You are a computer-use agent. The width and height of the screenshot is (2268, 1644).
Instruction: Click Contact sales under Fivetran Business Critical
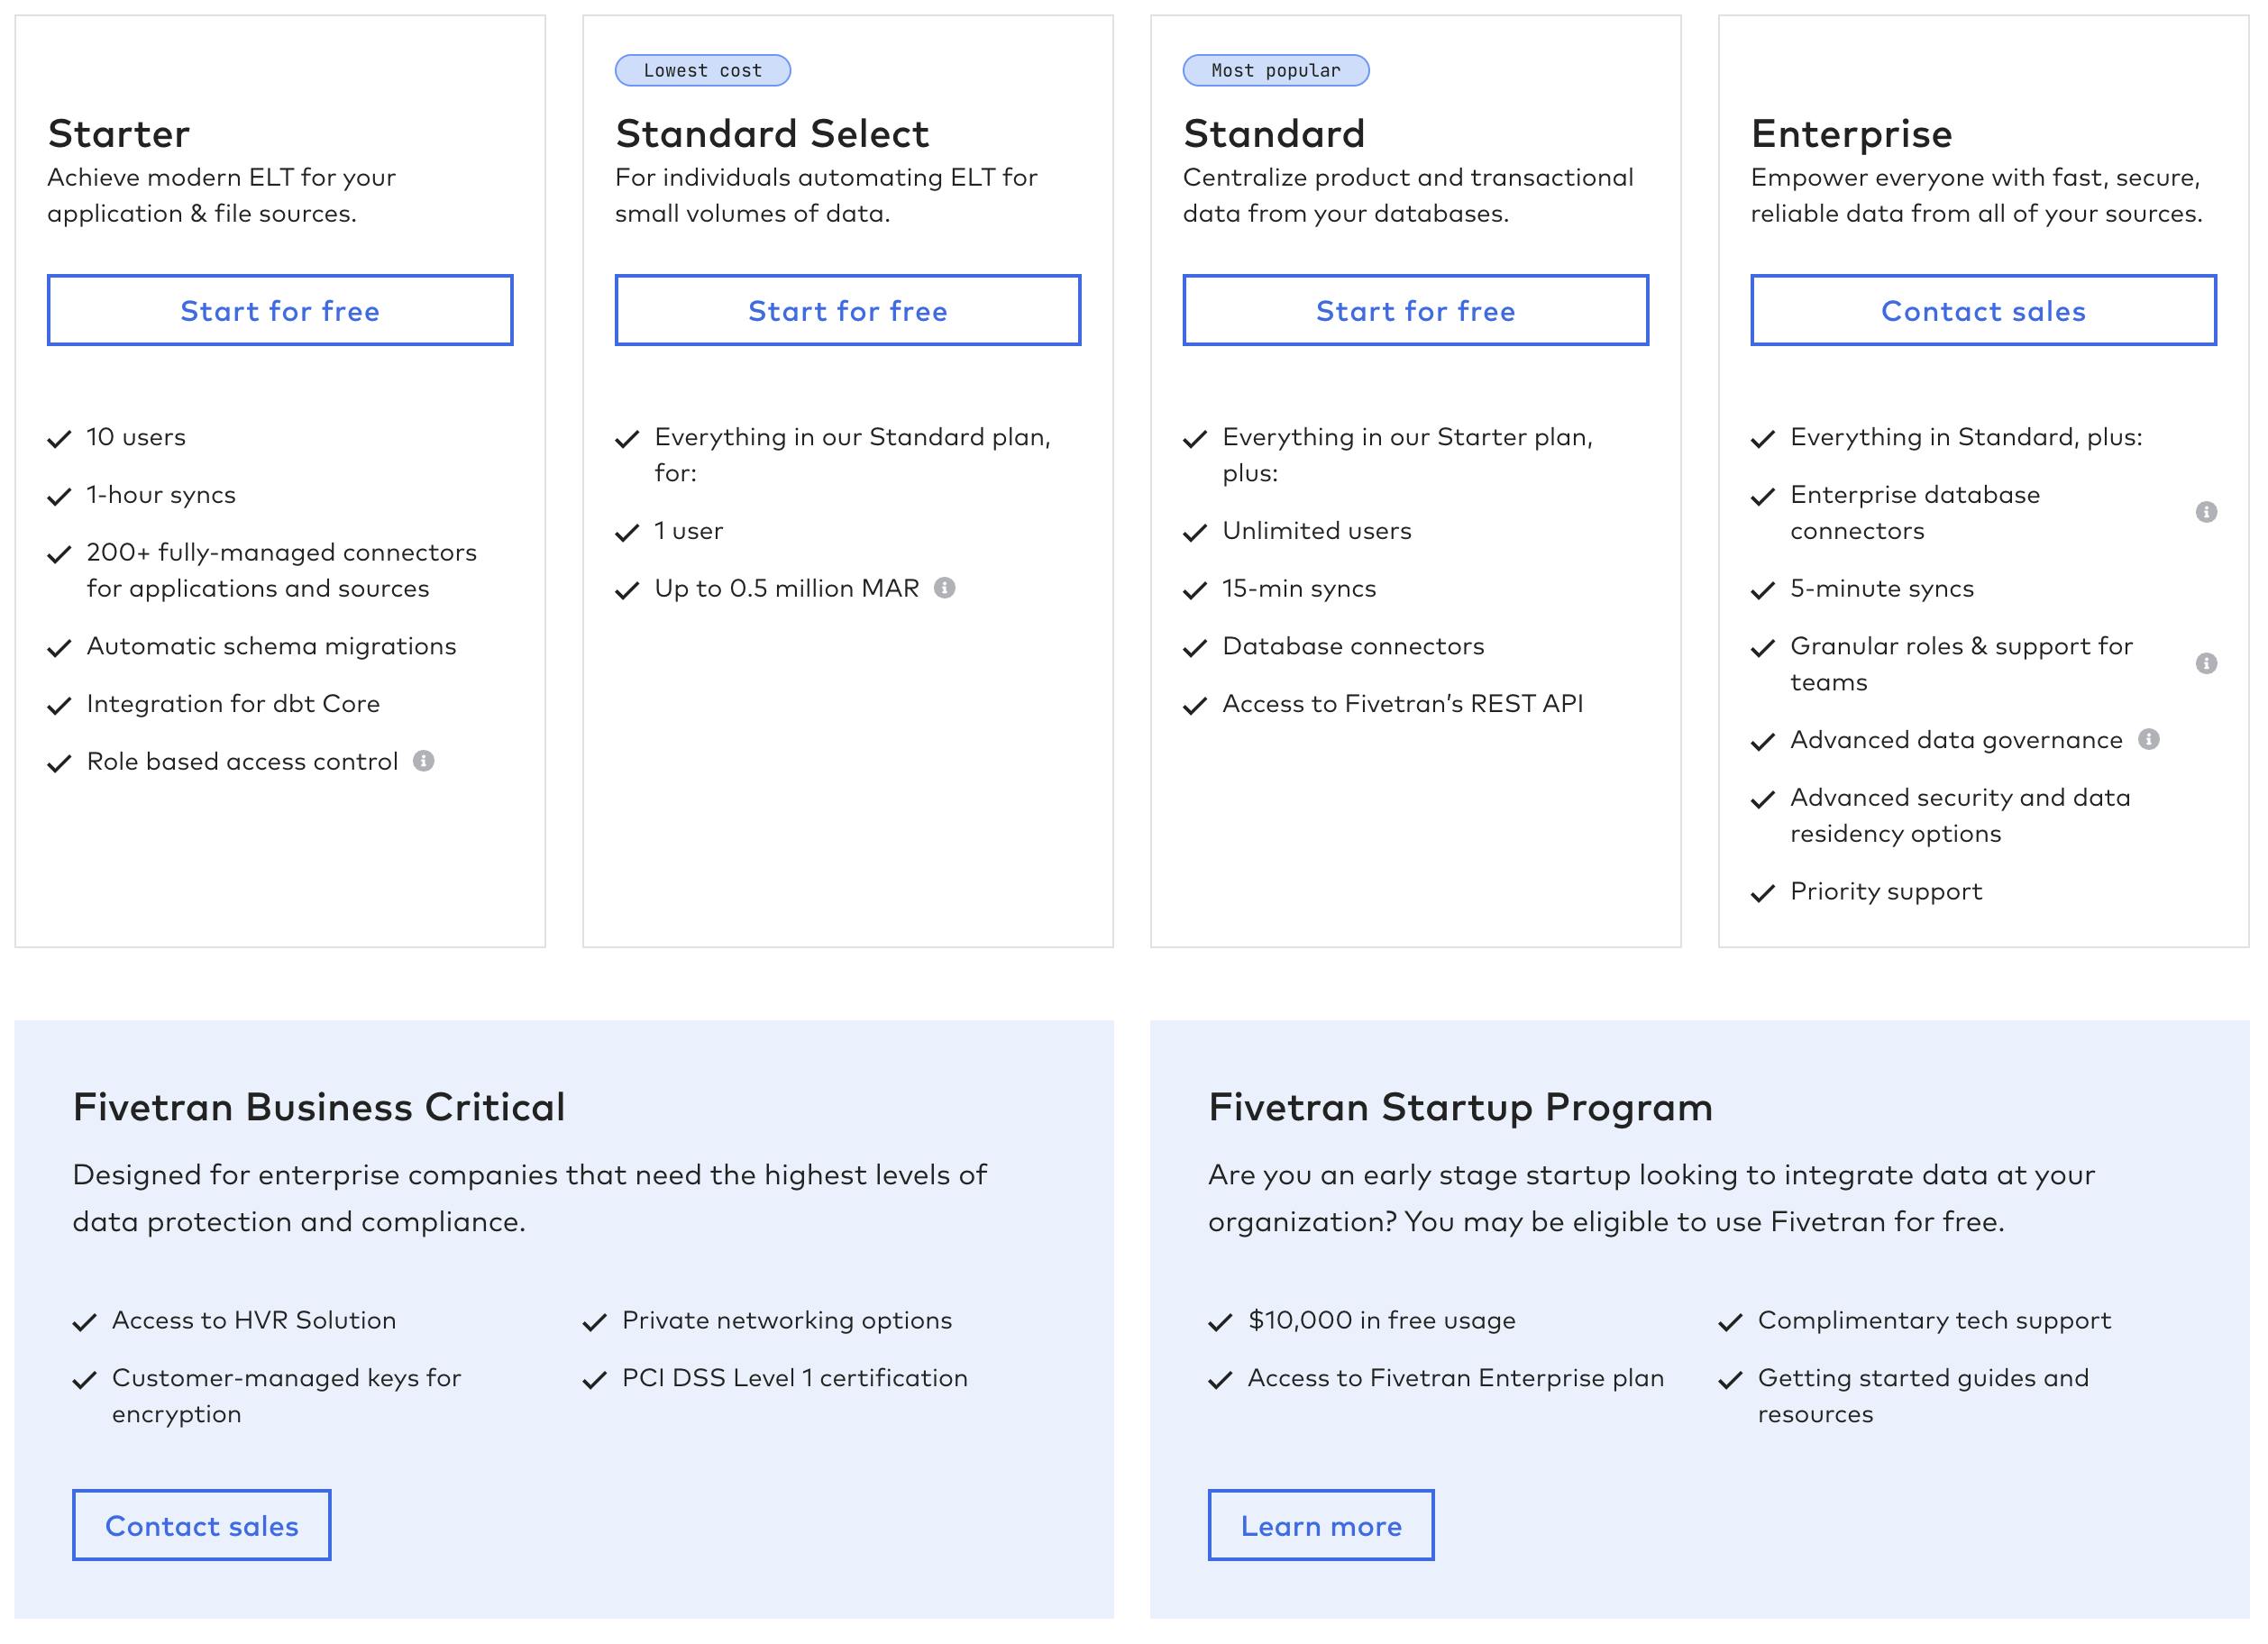tap(202, 1525)
